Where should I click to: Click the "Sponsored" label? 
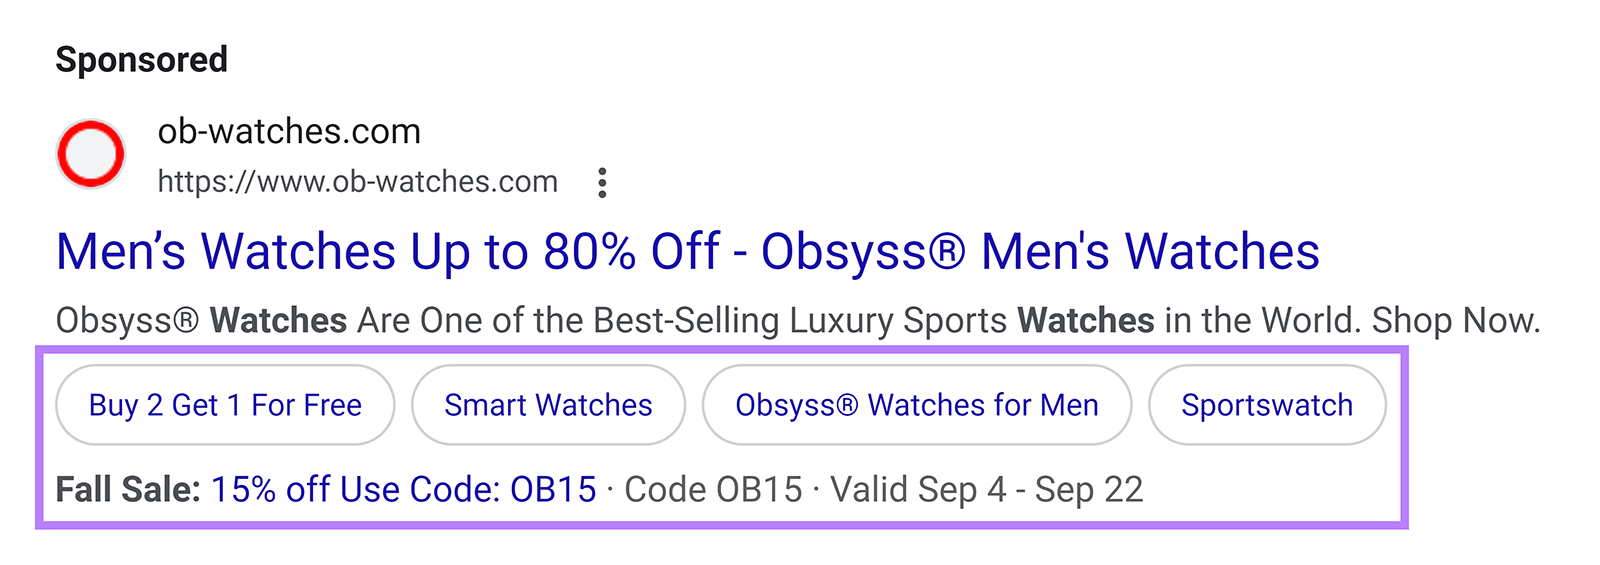point(141,60)
